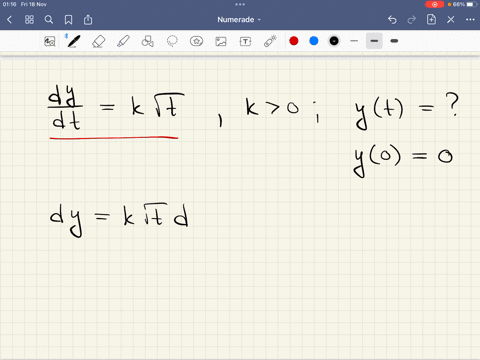This screenshot has width=480, height=360.
Task: Open the page thumbnails grid view
Action: click(x=29, y=20)
